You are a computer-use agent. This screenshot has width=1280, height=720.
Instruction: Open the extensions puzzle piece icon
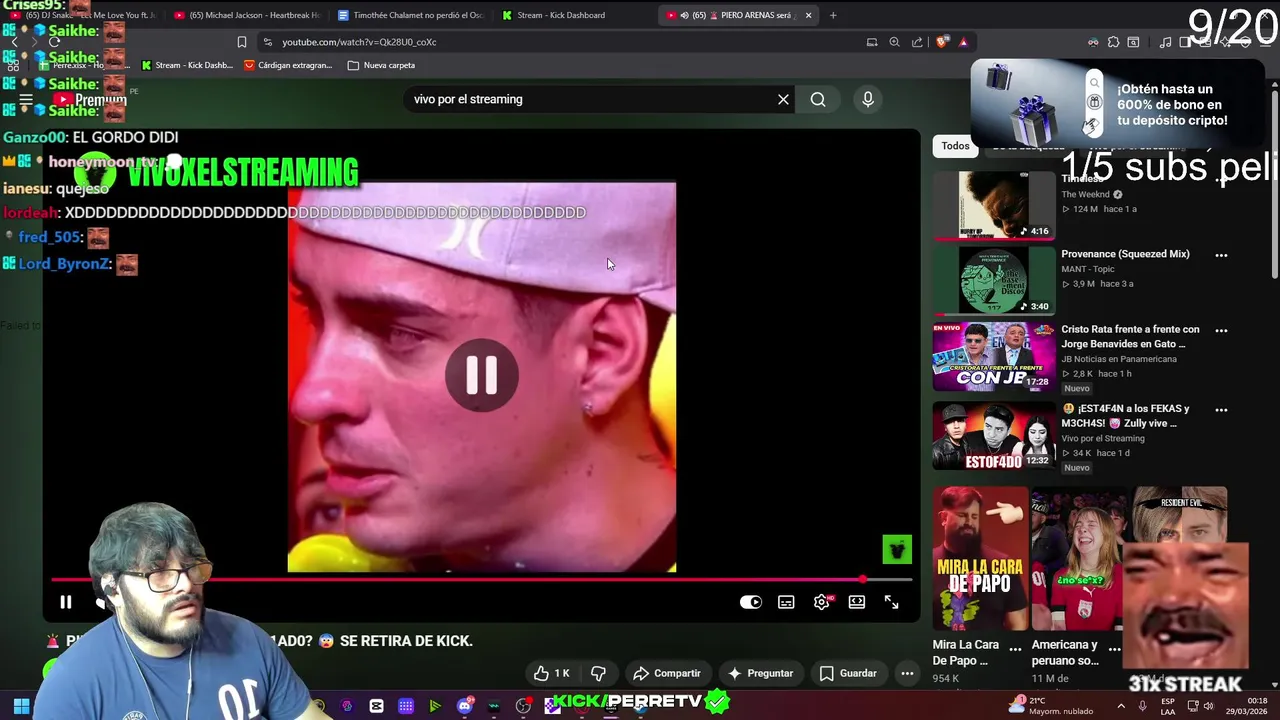1114,42
